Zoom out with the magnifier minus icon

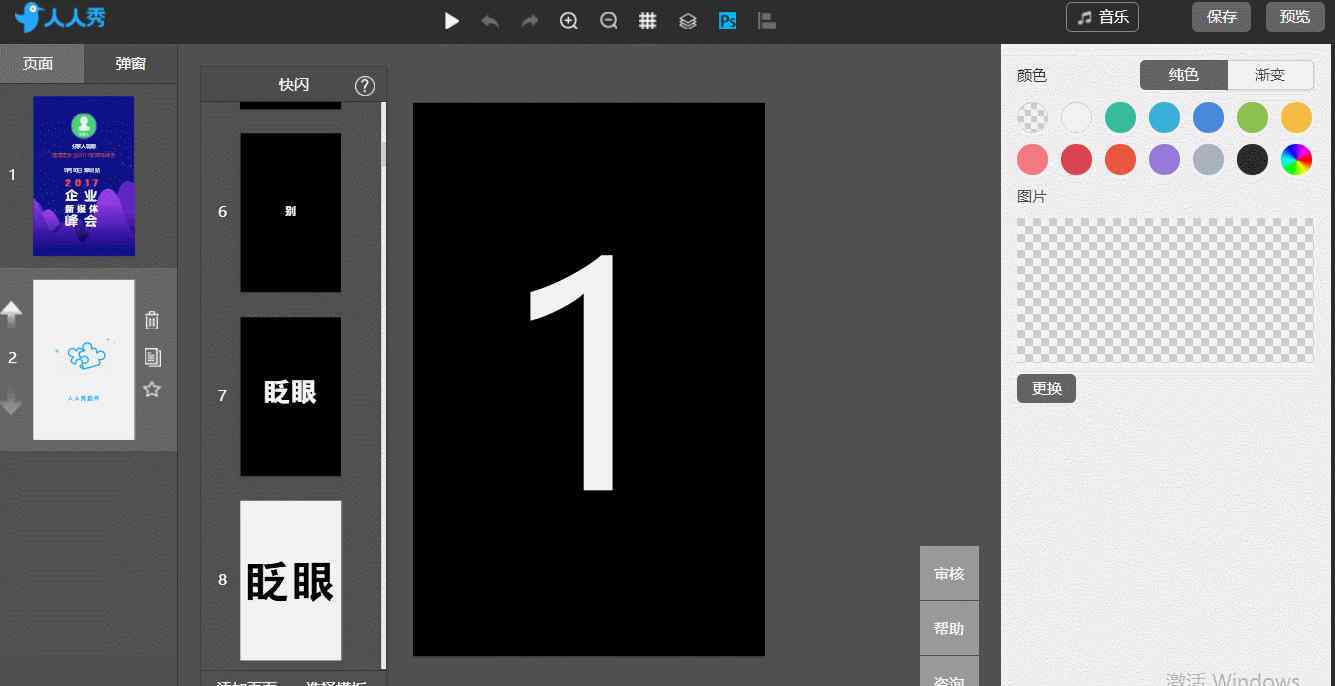click(x=608, y=21)
